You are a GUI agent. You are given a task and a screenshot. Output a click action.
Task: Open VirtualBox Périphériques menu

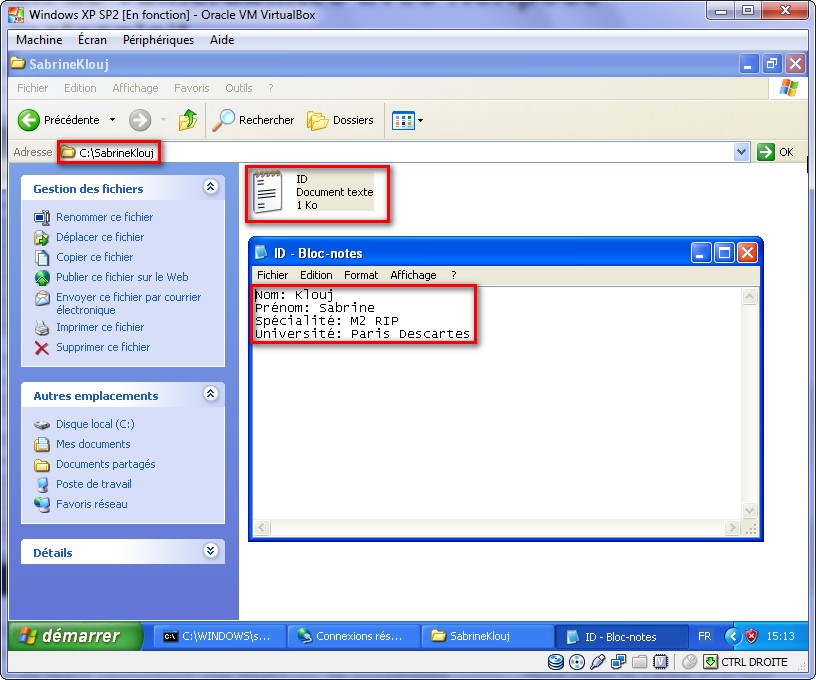coord(158,40)
